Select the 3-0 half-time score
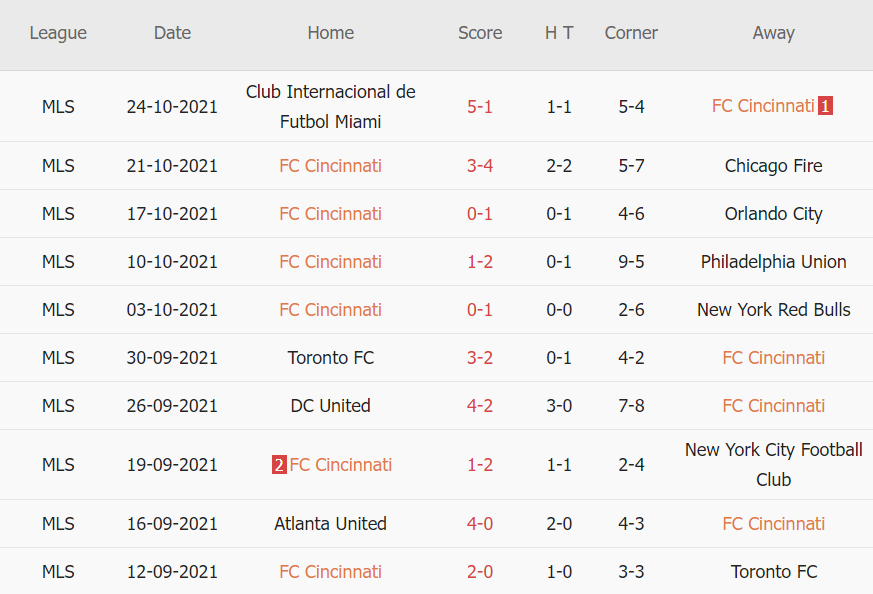 coord(559,406)
